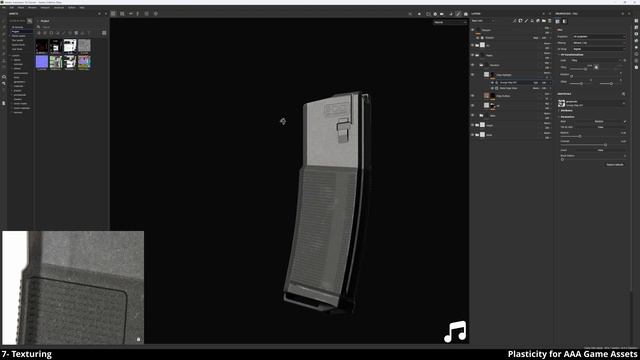Delete the selected layer with trash icon
Viewport: 640px width, 360px height.
[549, 20]
